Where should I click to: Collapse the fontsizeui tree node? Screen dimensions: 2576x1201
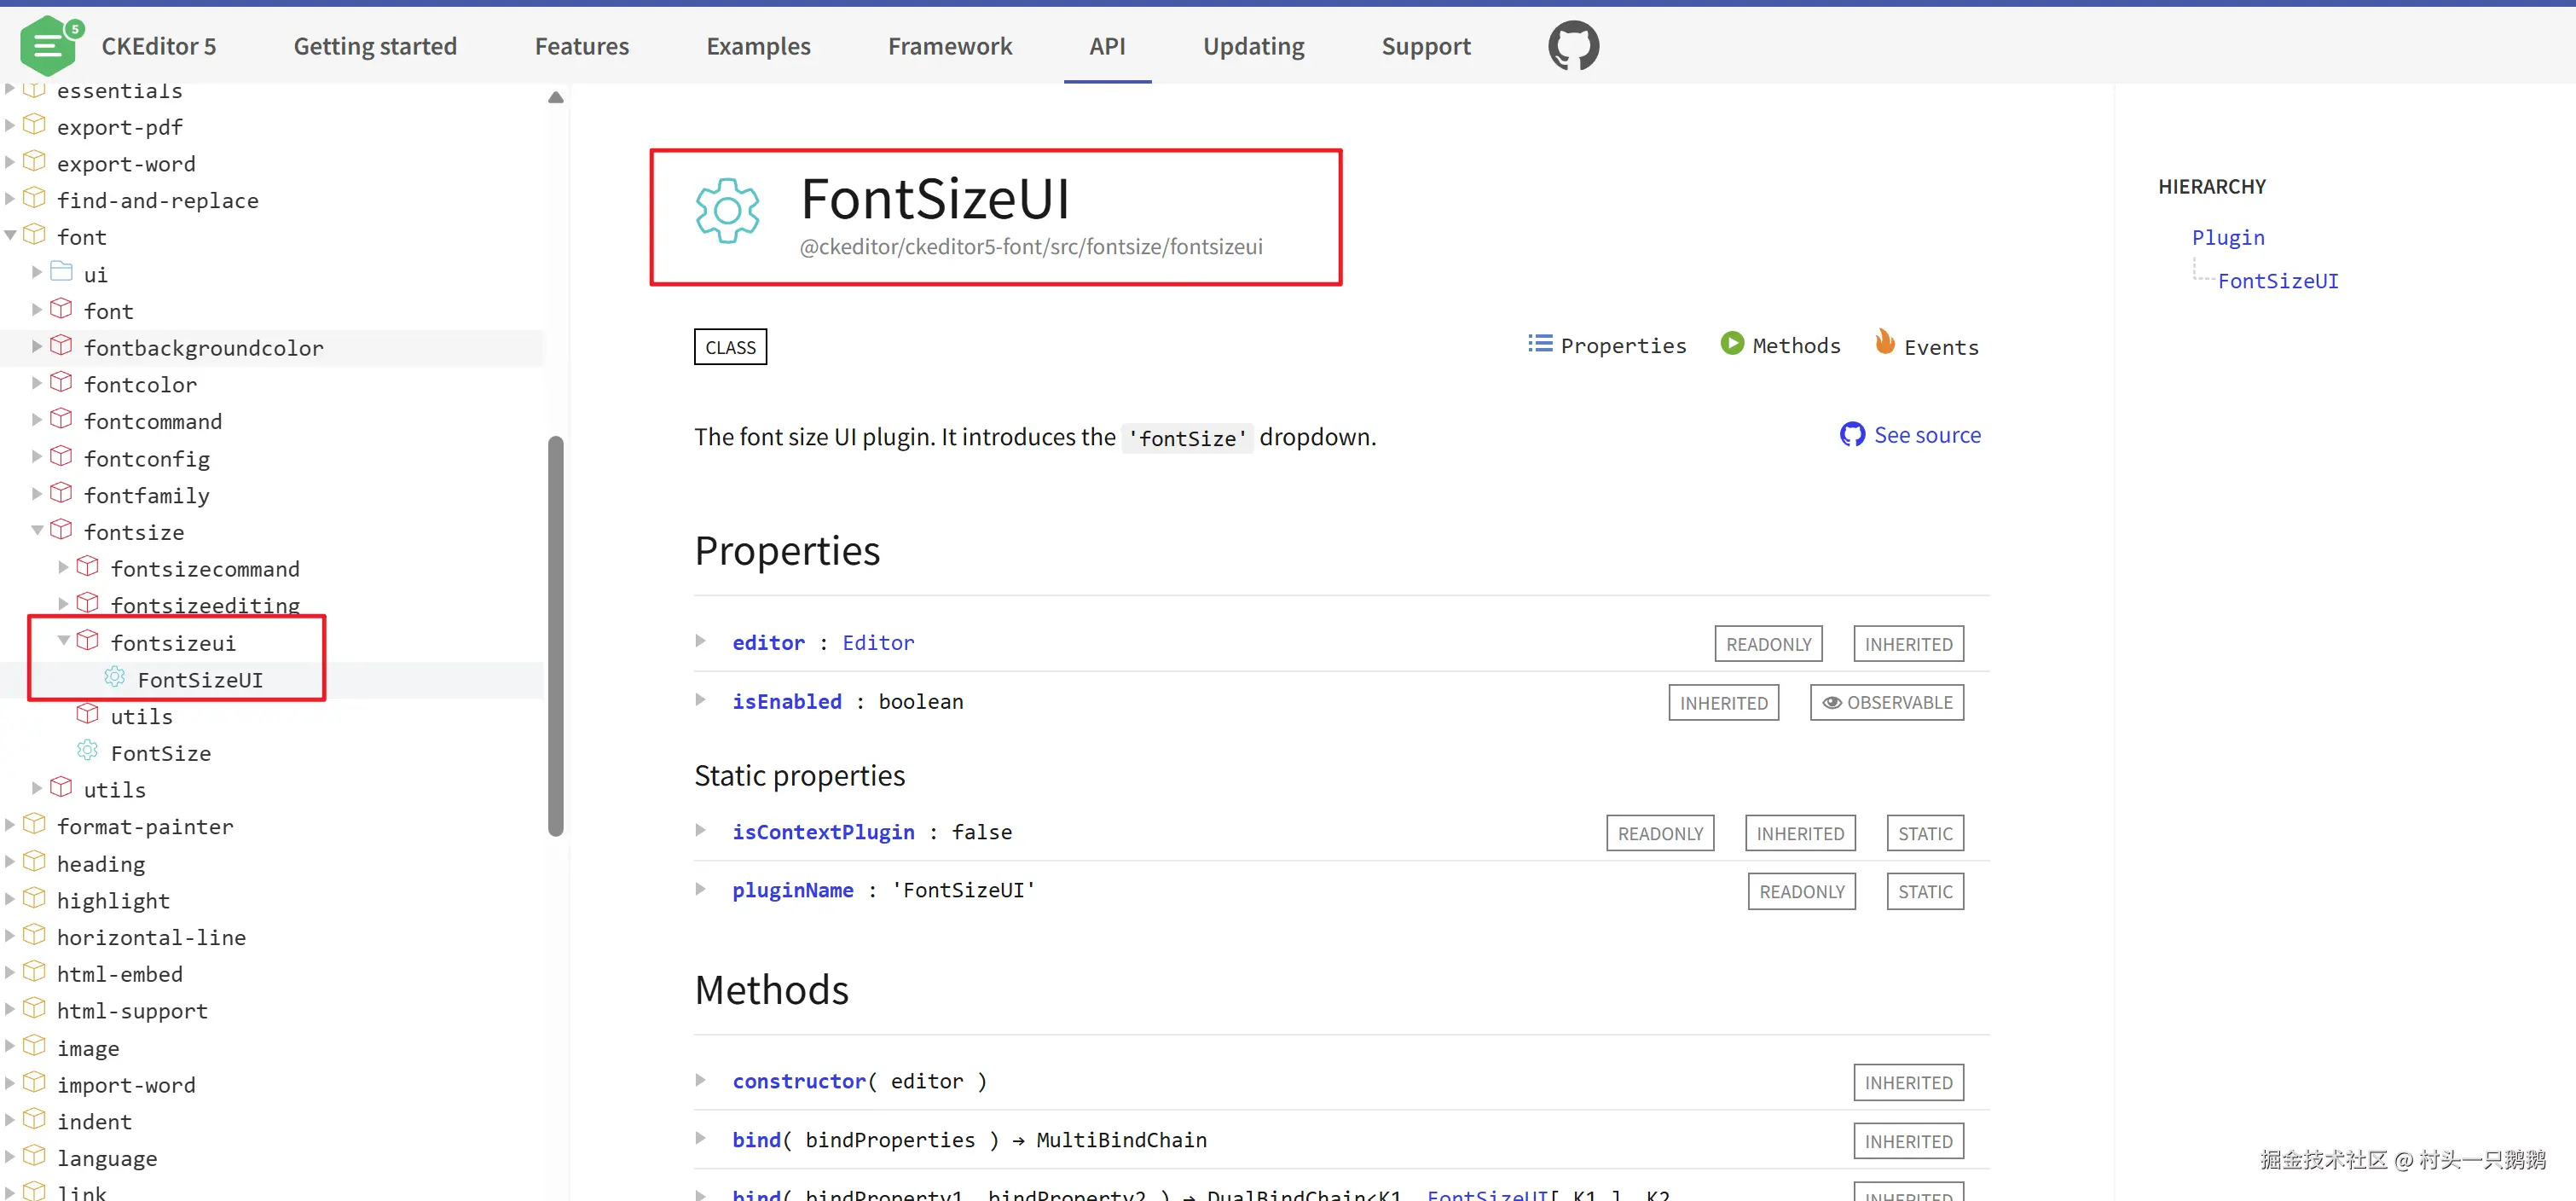[x=63, y=641]
